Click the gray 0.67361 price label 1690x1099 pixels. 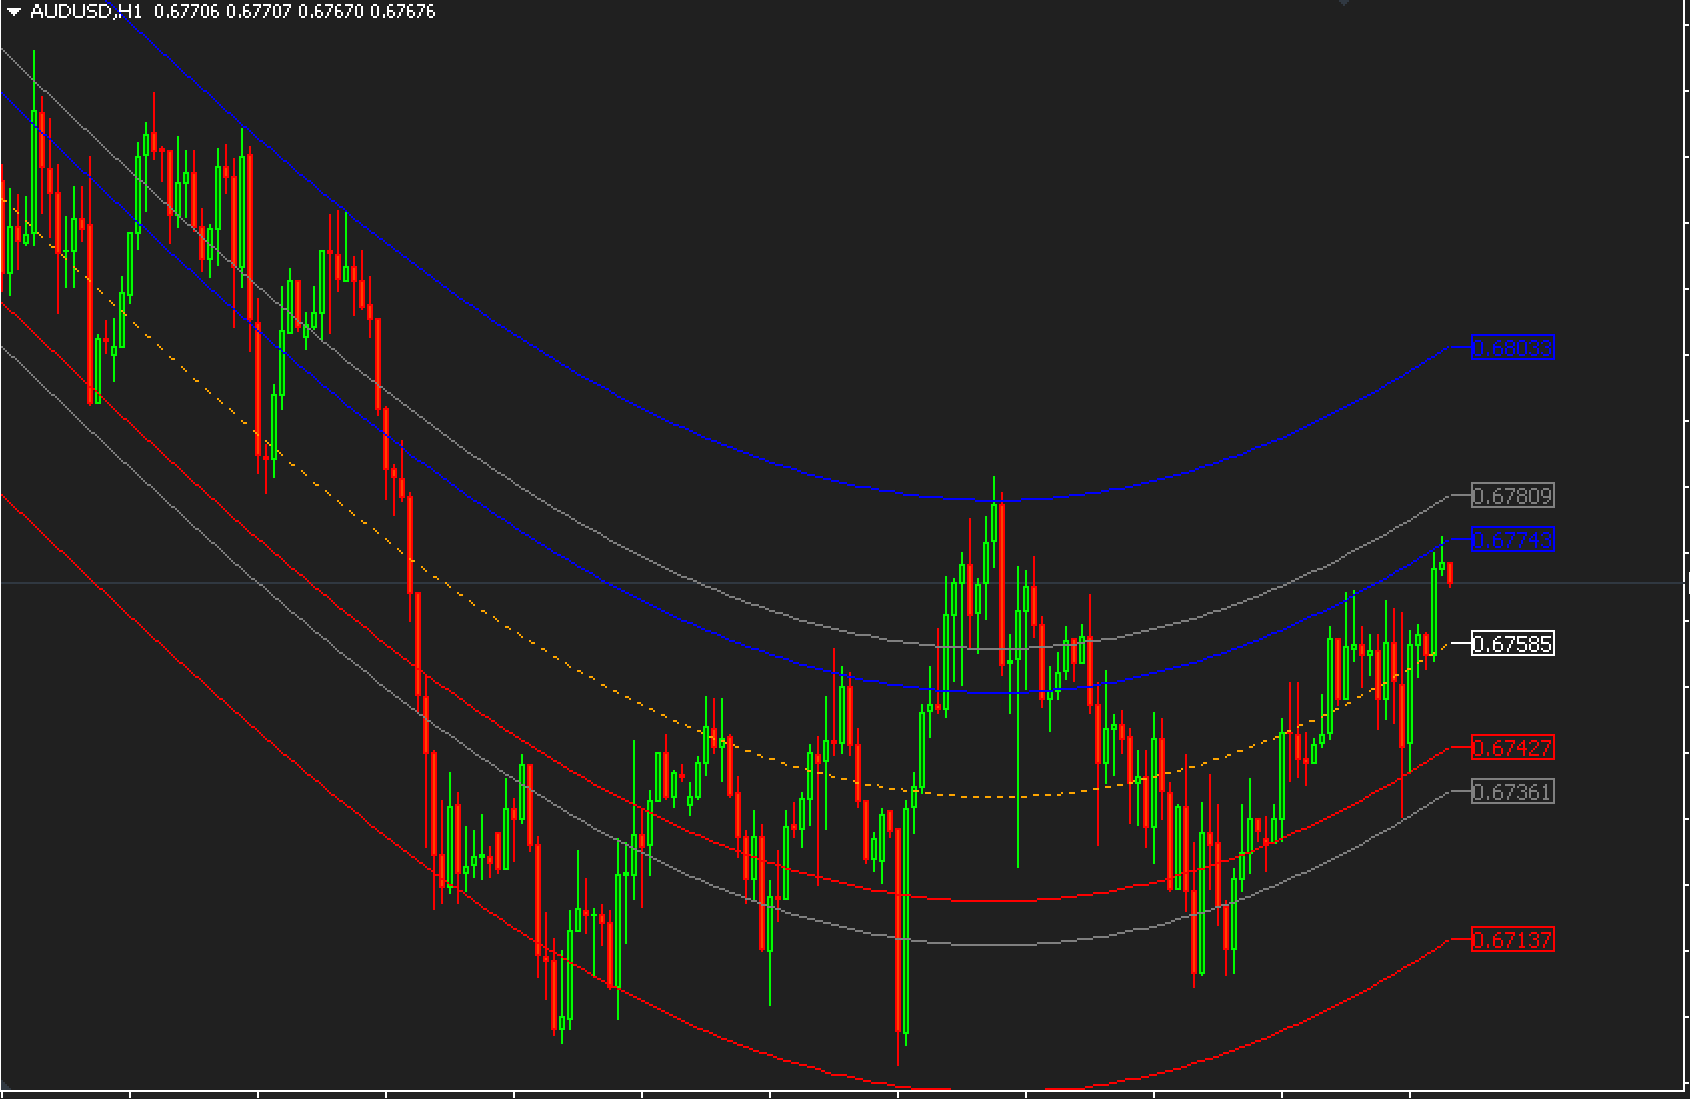coord(1513,792)
